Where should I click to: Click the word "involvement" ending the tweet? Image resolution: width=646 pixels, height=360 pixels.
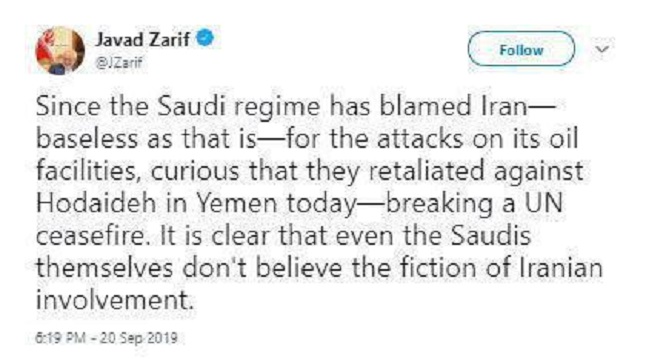click(x=114, y=300)
